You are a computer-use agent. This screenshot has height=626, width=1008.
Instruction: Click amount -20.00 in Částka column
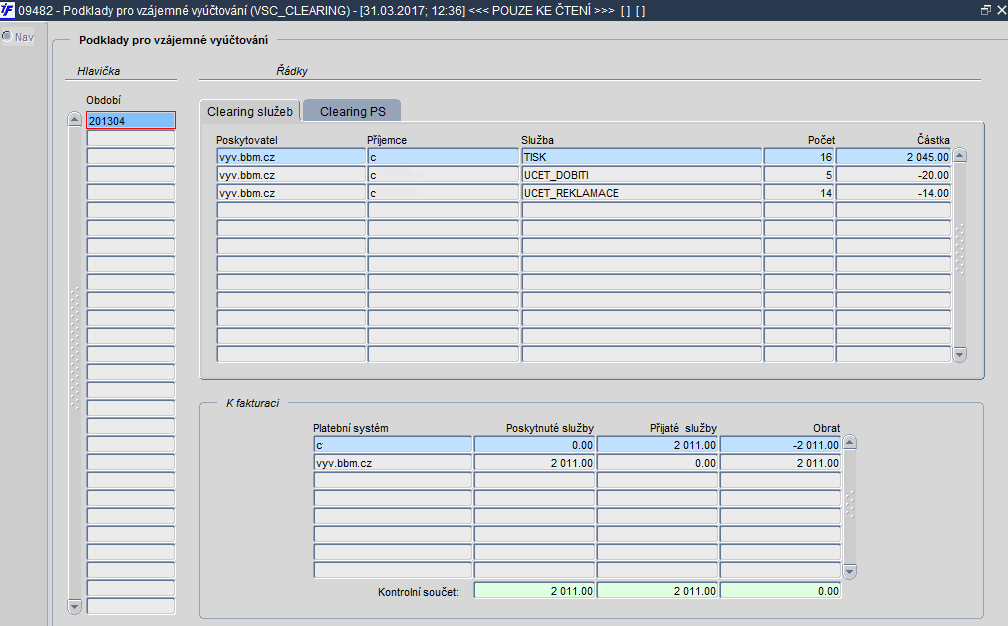(x=894, y=175)
